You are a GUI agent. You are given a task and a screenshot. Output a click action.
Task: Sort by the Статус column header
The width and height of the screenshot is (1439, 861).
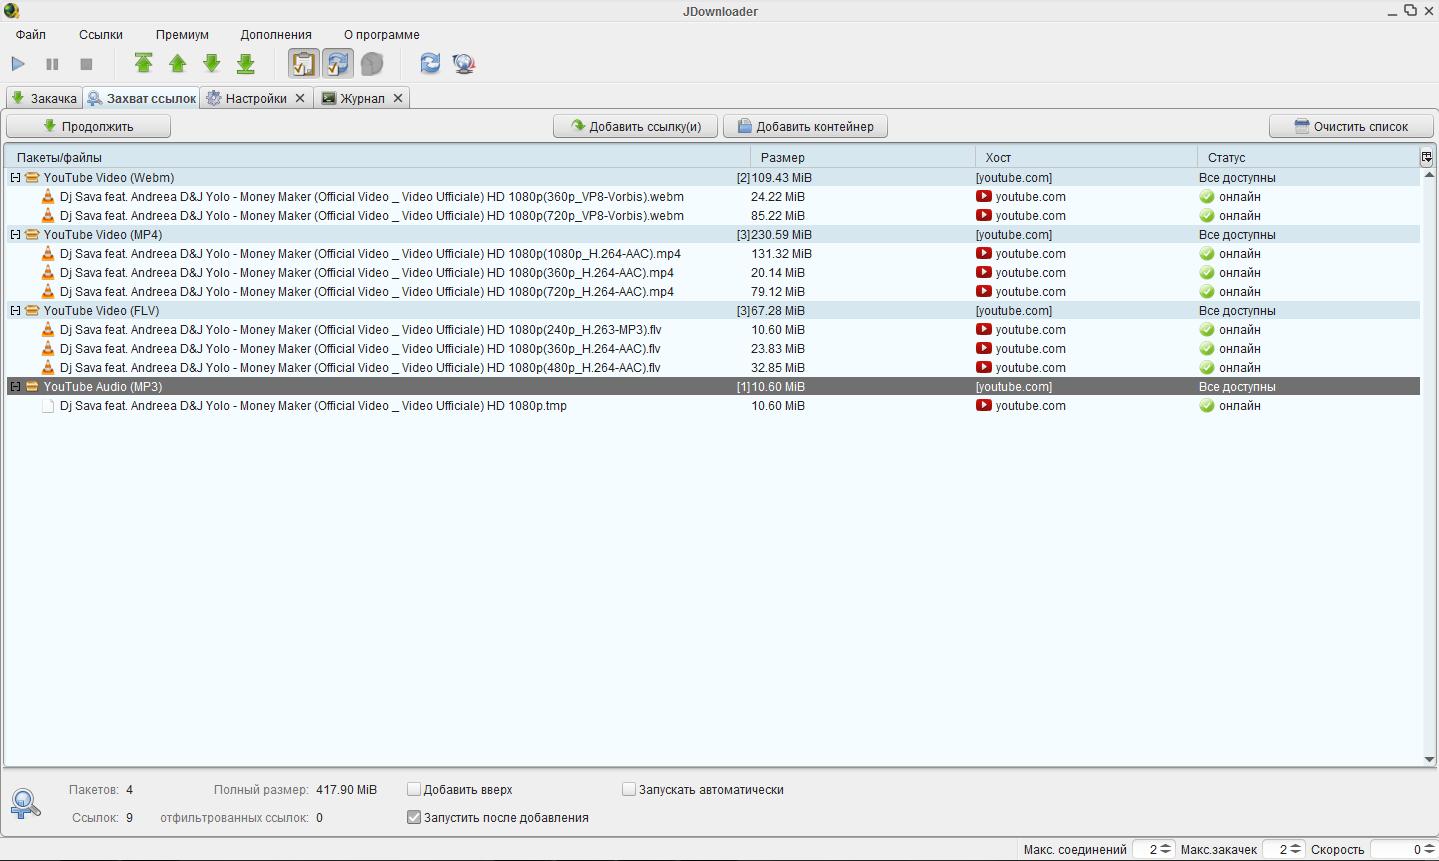[1308, 157]
